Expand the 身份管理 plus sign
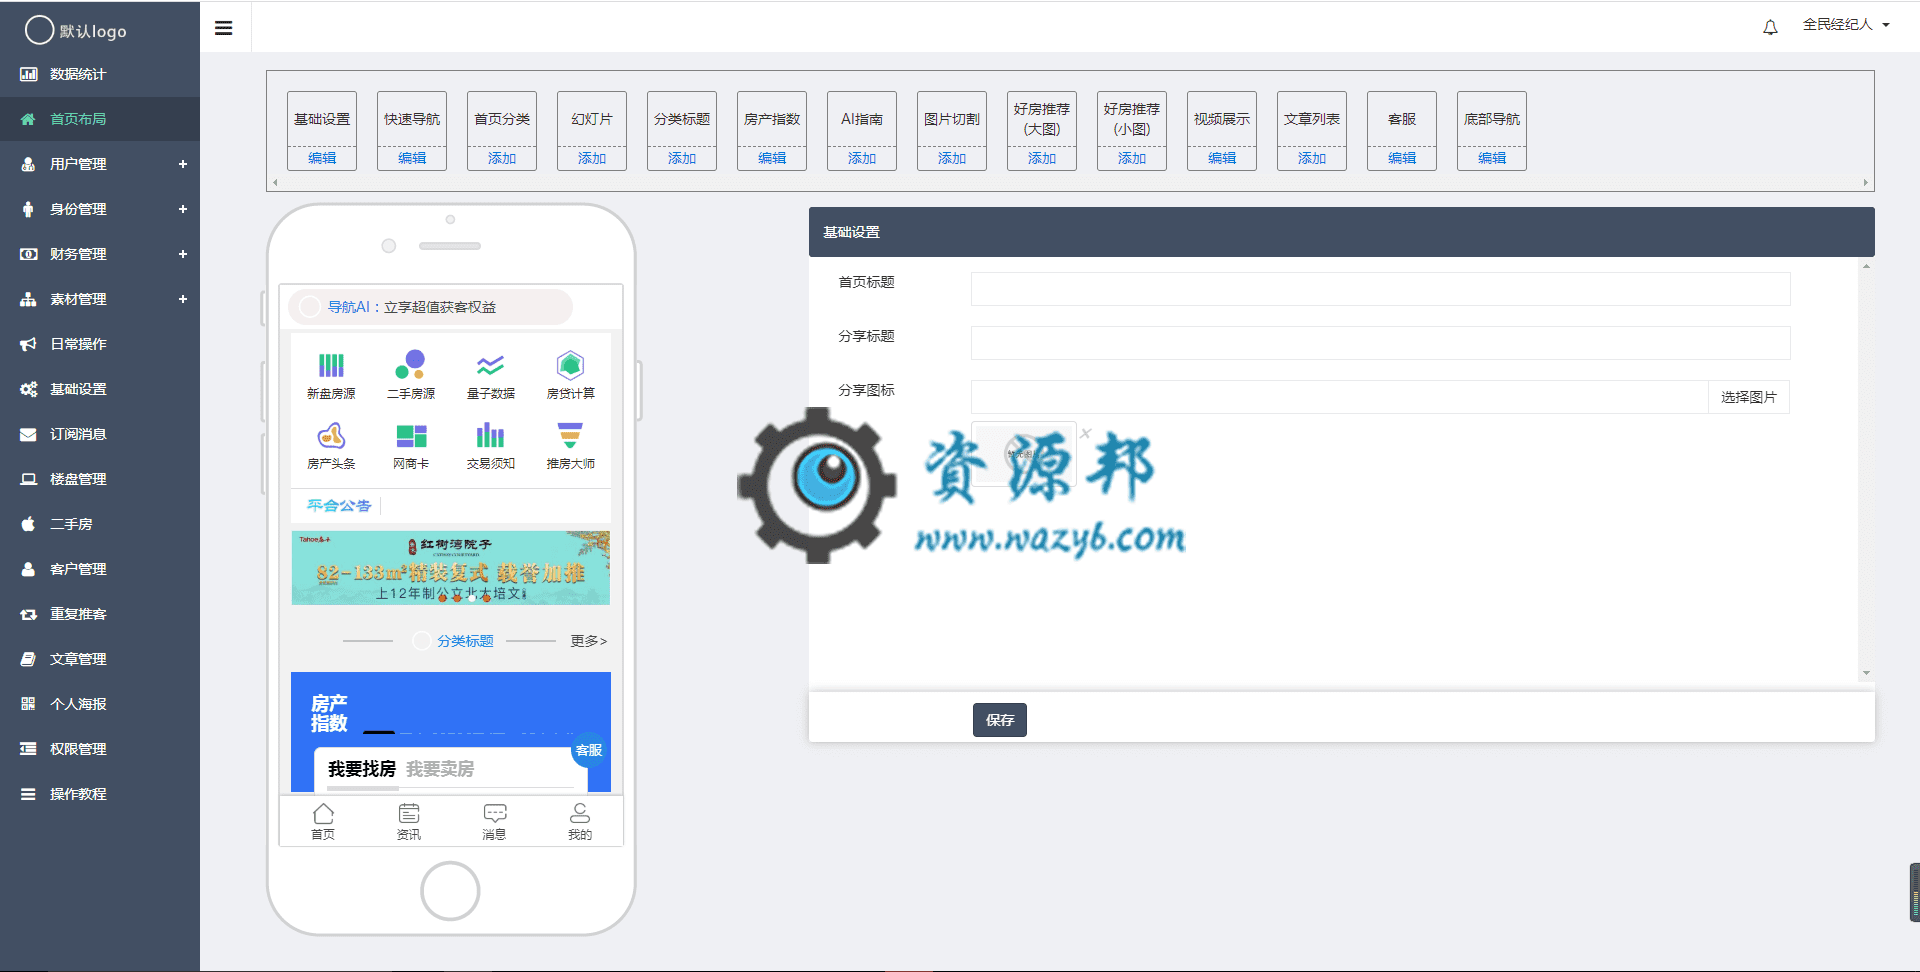 point(183,209)
